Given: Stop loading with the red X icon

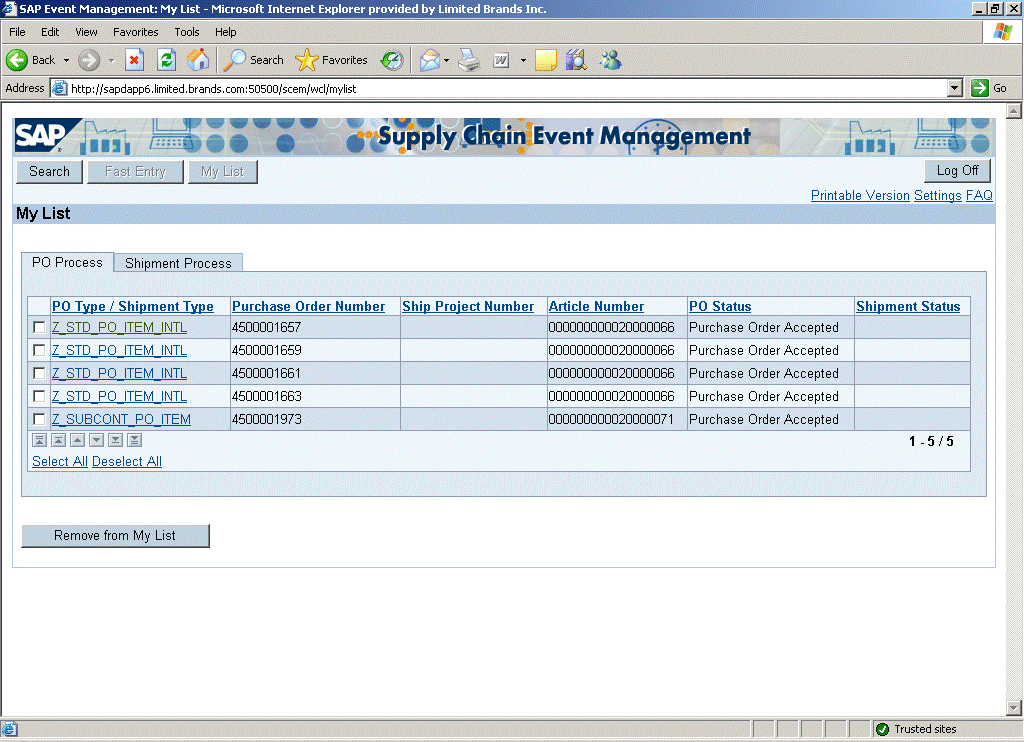Looking at the screenshot, I should (134, 60).
